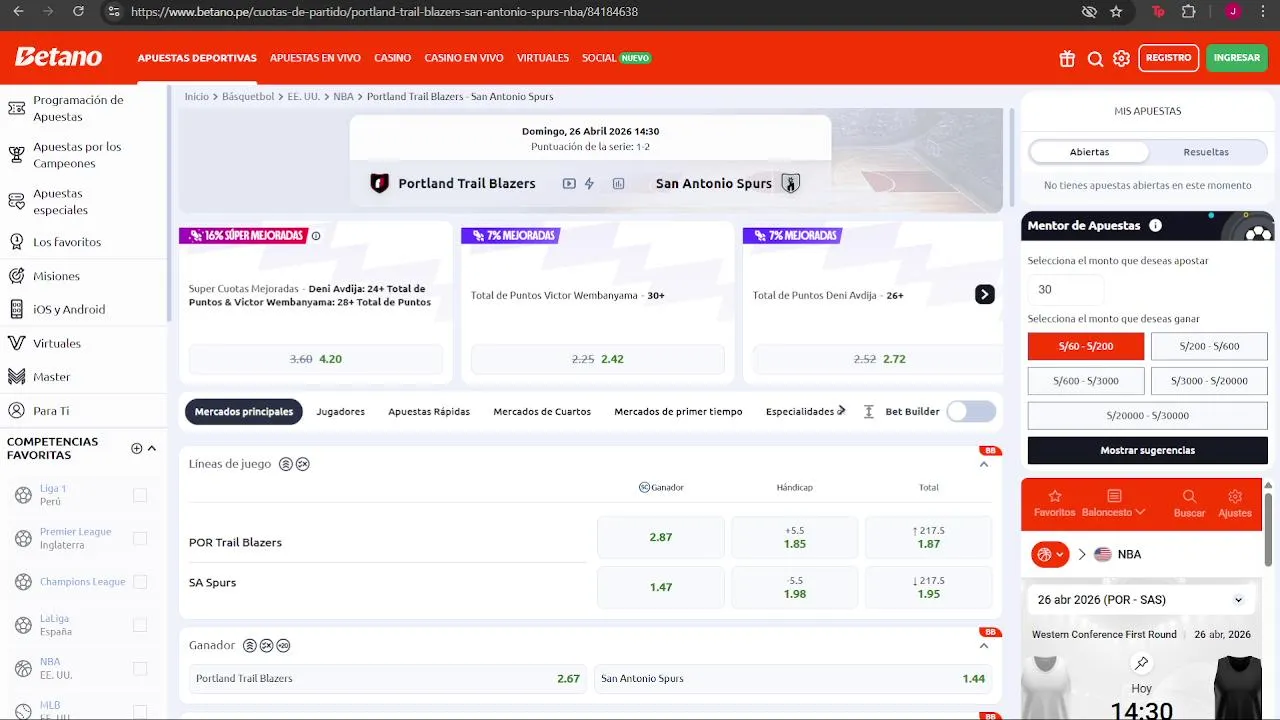Select the S/200 - S/600 win range

point(1209,346)
